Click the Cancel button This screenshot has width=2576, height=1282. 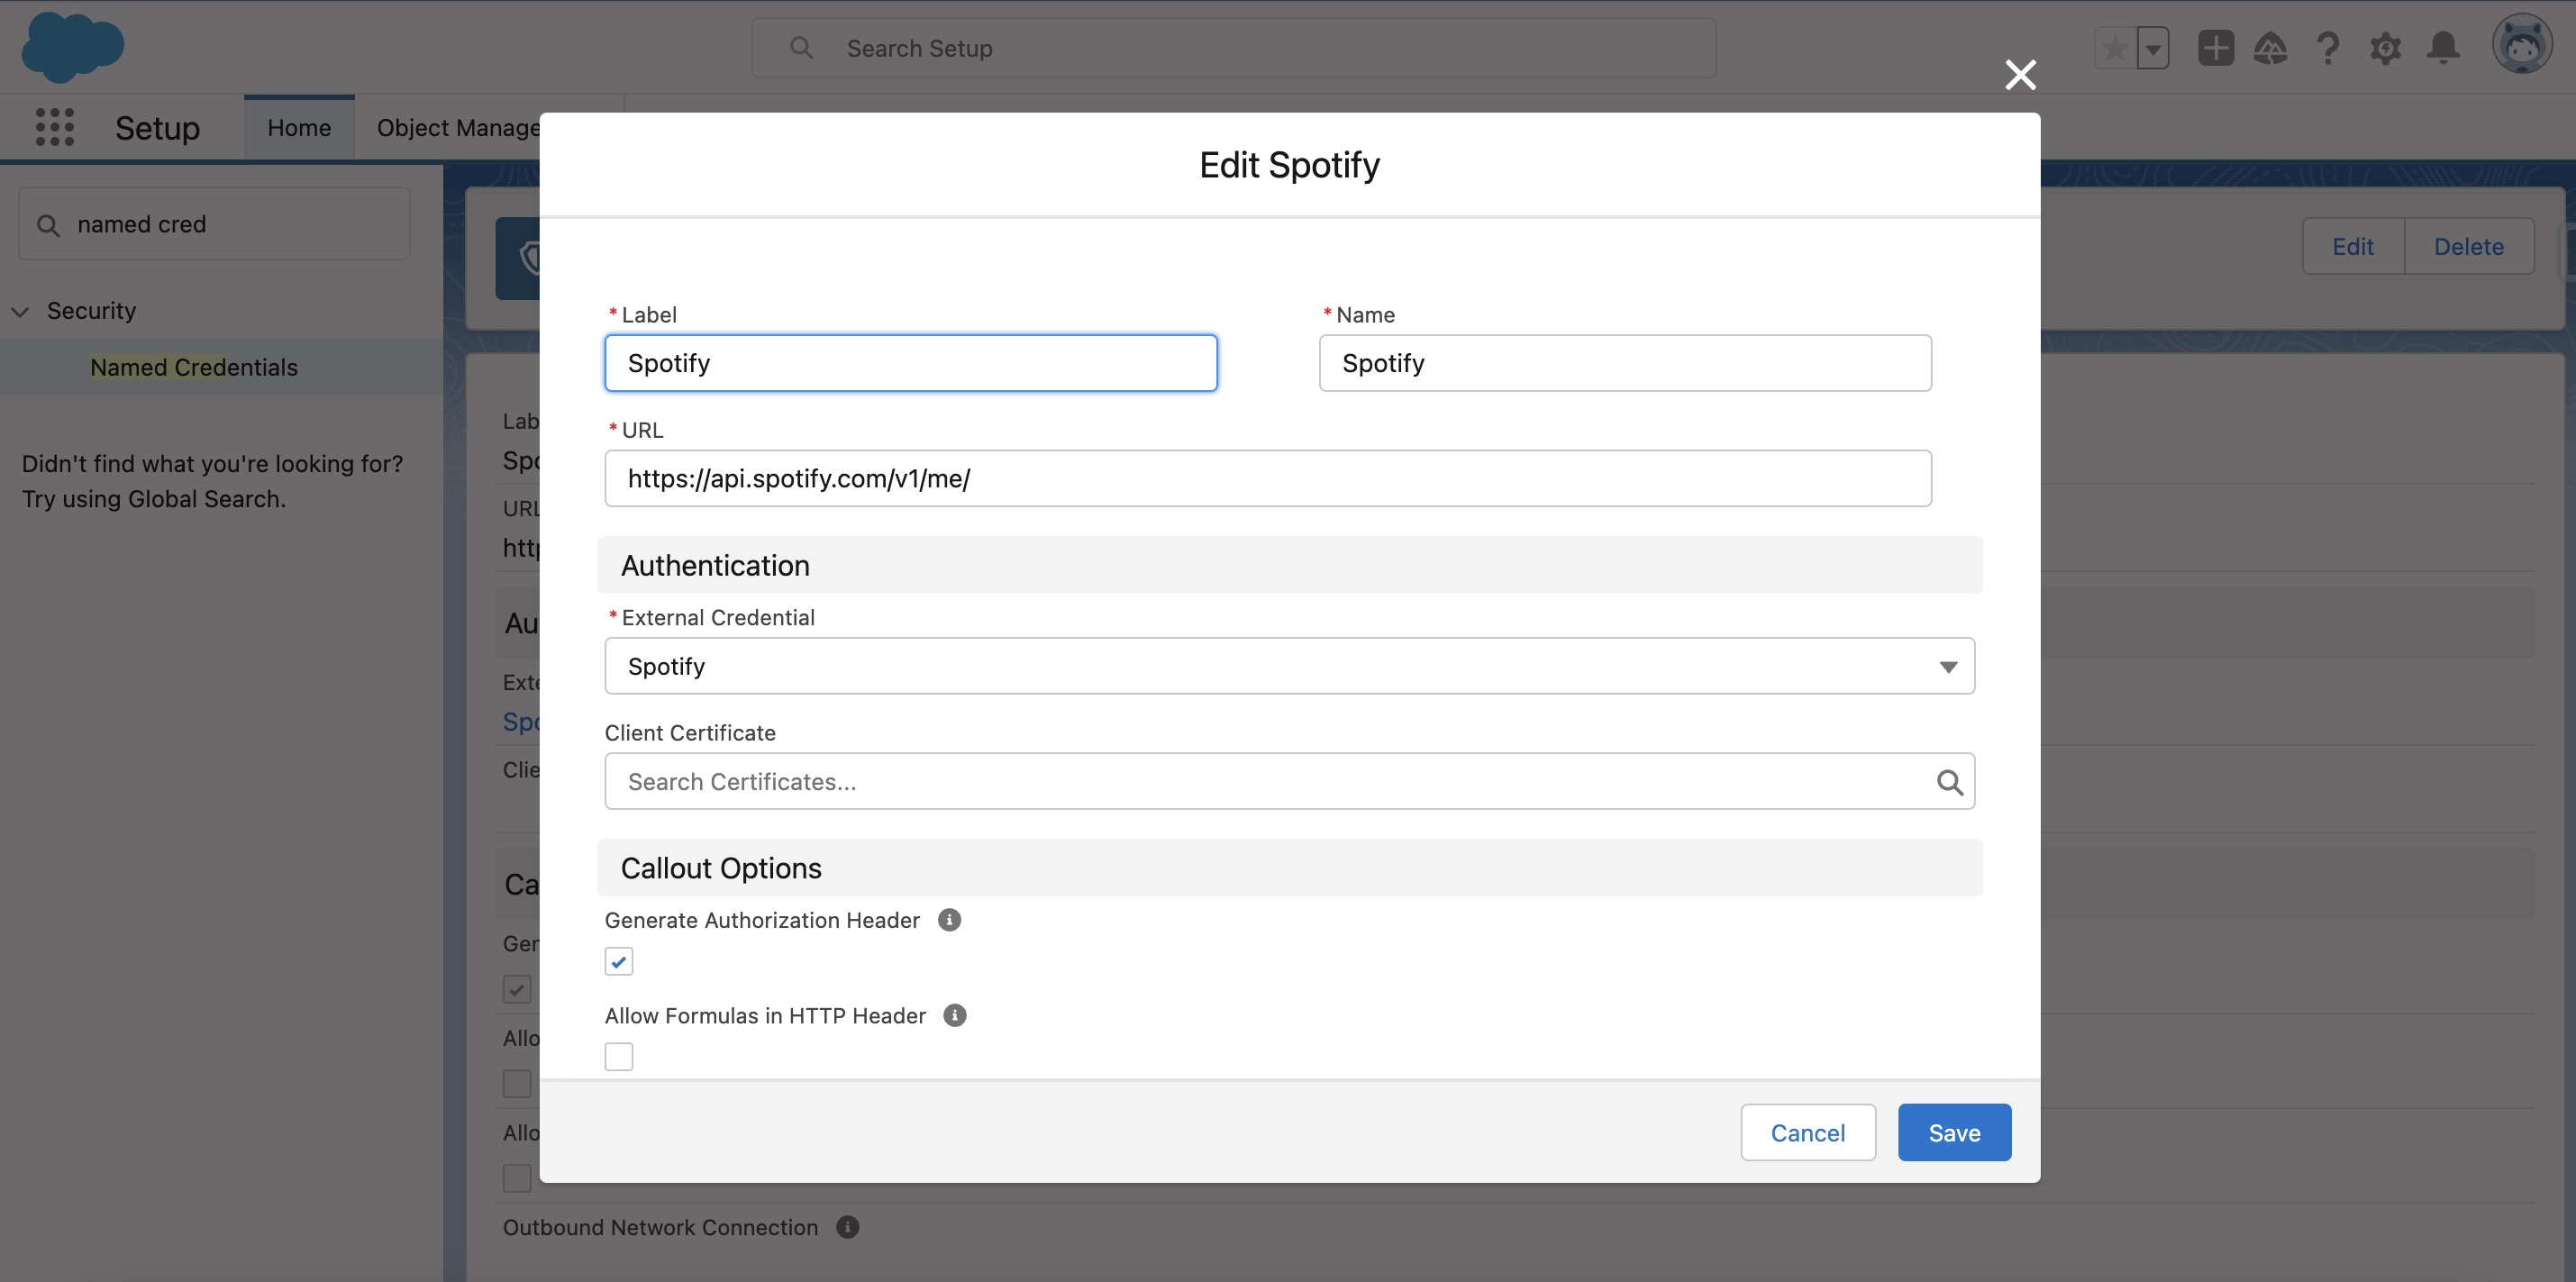click(x=1807, y=1133)
